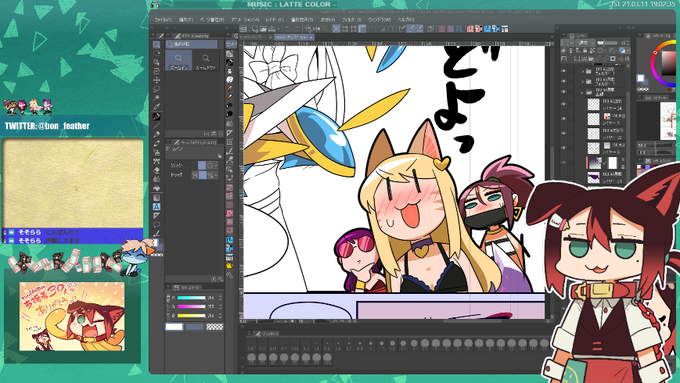
Task: Open the フィルター menu
Action: click(351, 20)
